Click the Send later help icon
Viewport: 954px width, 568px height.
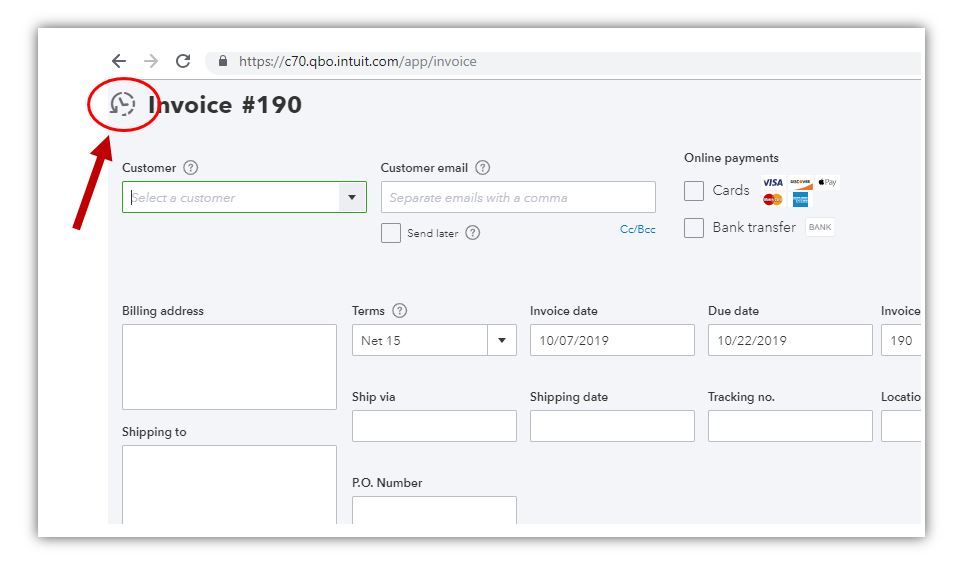click(473, 233)
